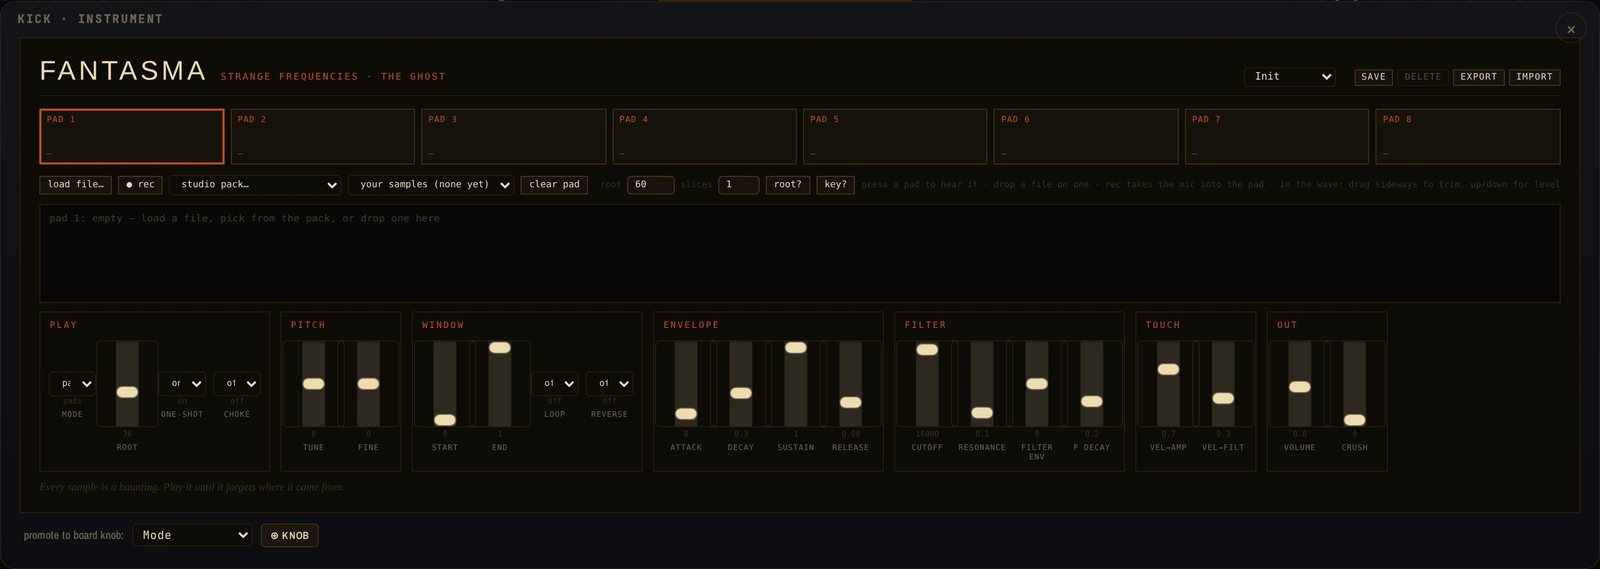1600x569 pixels.
Task: Click the DECAY envelope slider
Action: 741,384
